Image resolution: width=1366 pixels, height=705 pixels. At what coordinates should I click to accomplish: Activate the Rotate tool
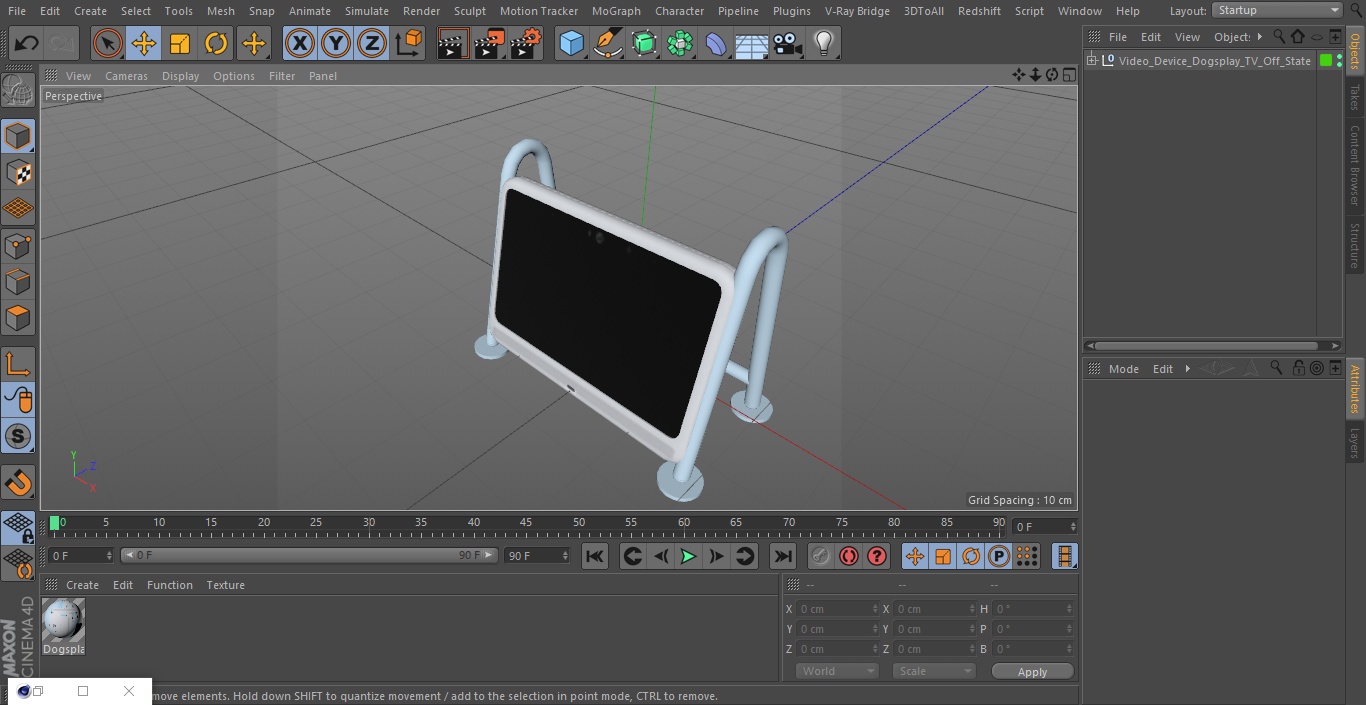click(216, 44)
